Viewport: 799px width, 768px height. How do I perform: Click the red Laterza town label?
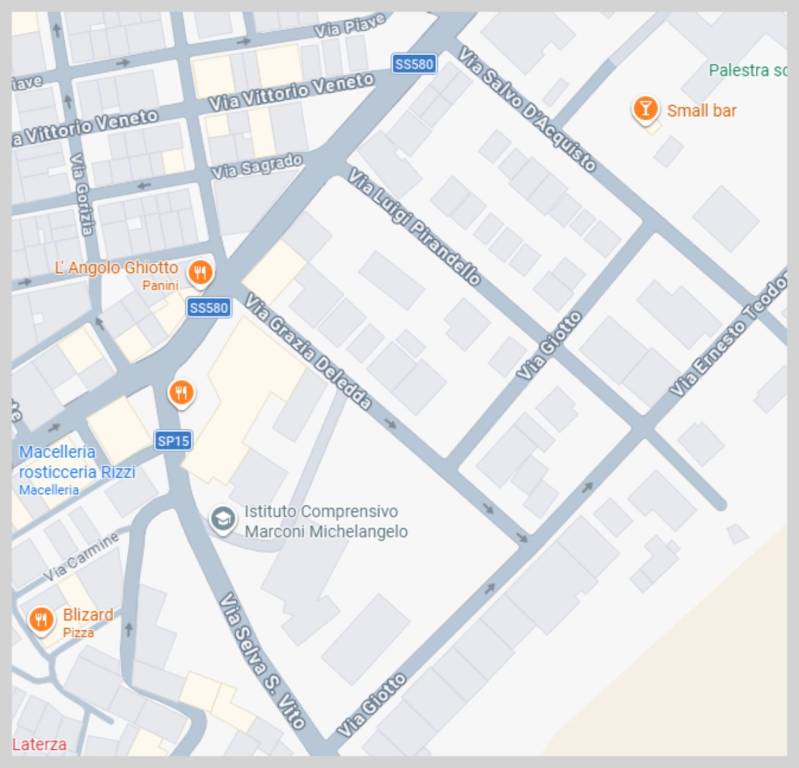40,744
